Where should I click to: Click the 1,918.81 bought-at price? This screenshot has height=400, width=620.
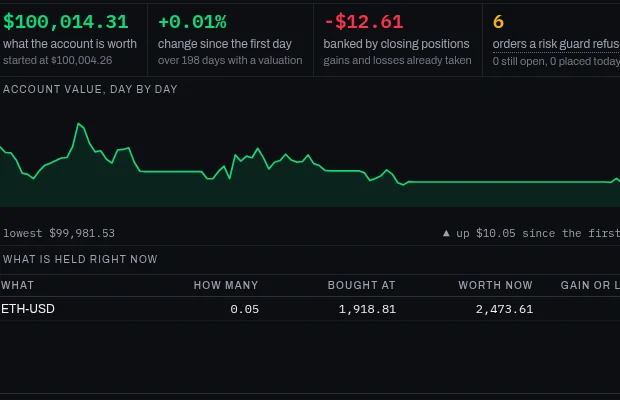click(367, 309)
